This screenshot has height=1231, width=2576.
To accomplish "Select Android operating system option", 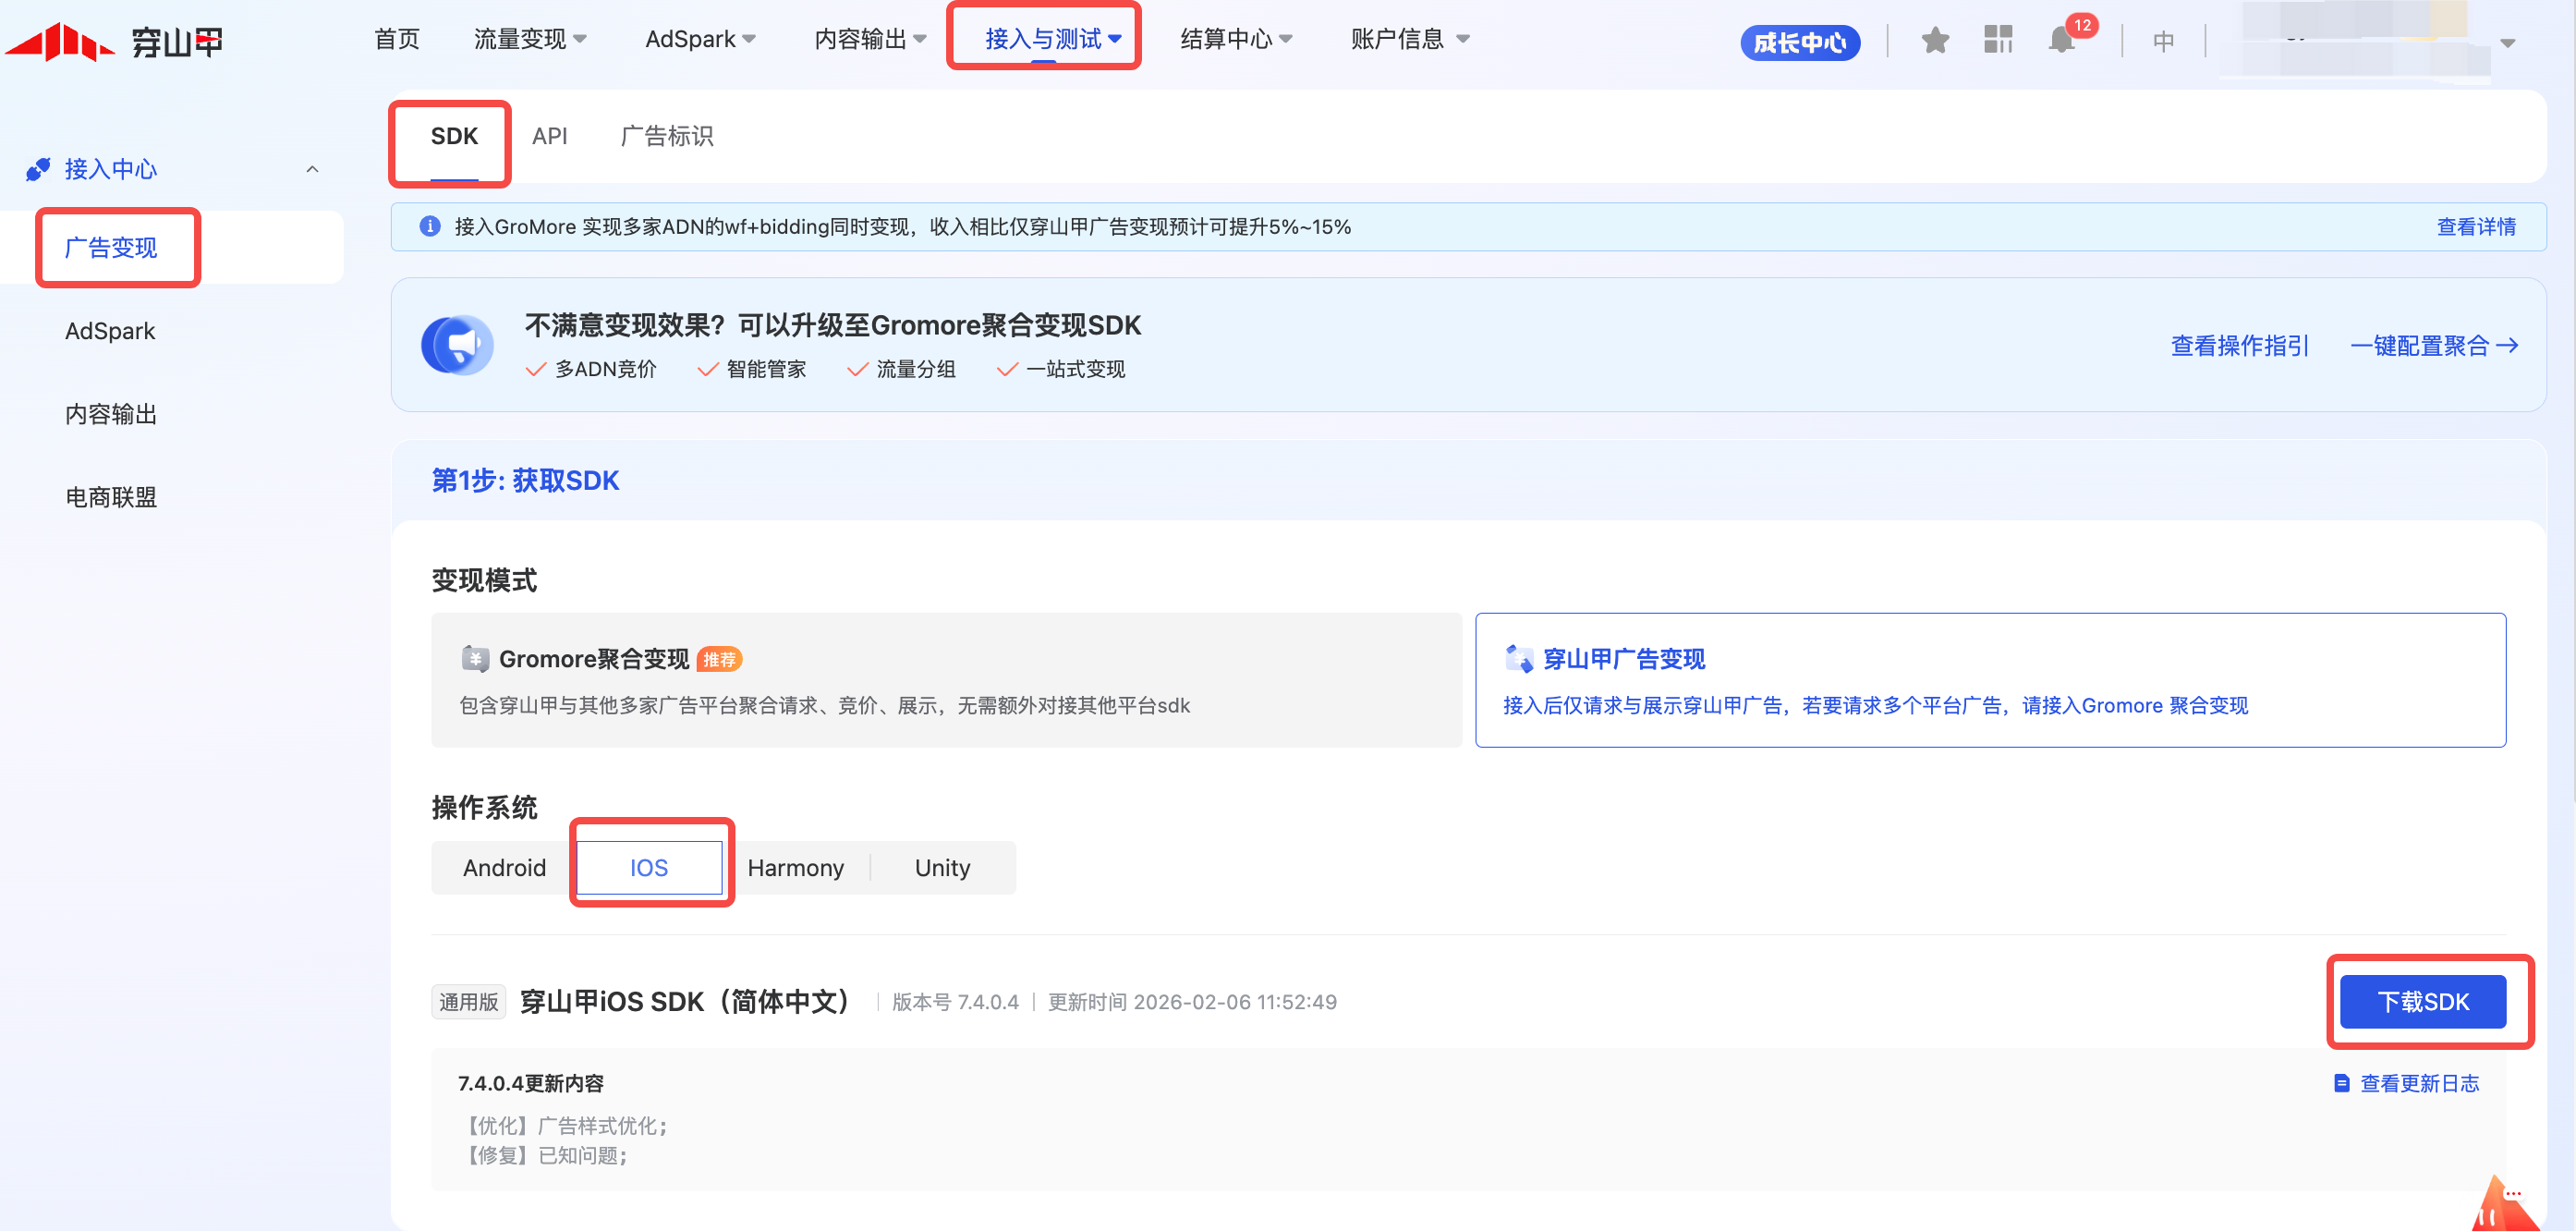I will click(504, 867).
